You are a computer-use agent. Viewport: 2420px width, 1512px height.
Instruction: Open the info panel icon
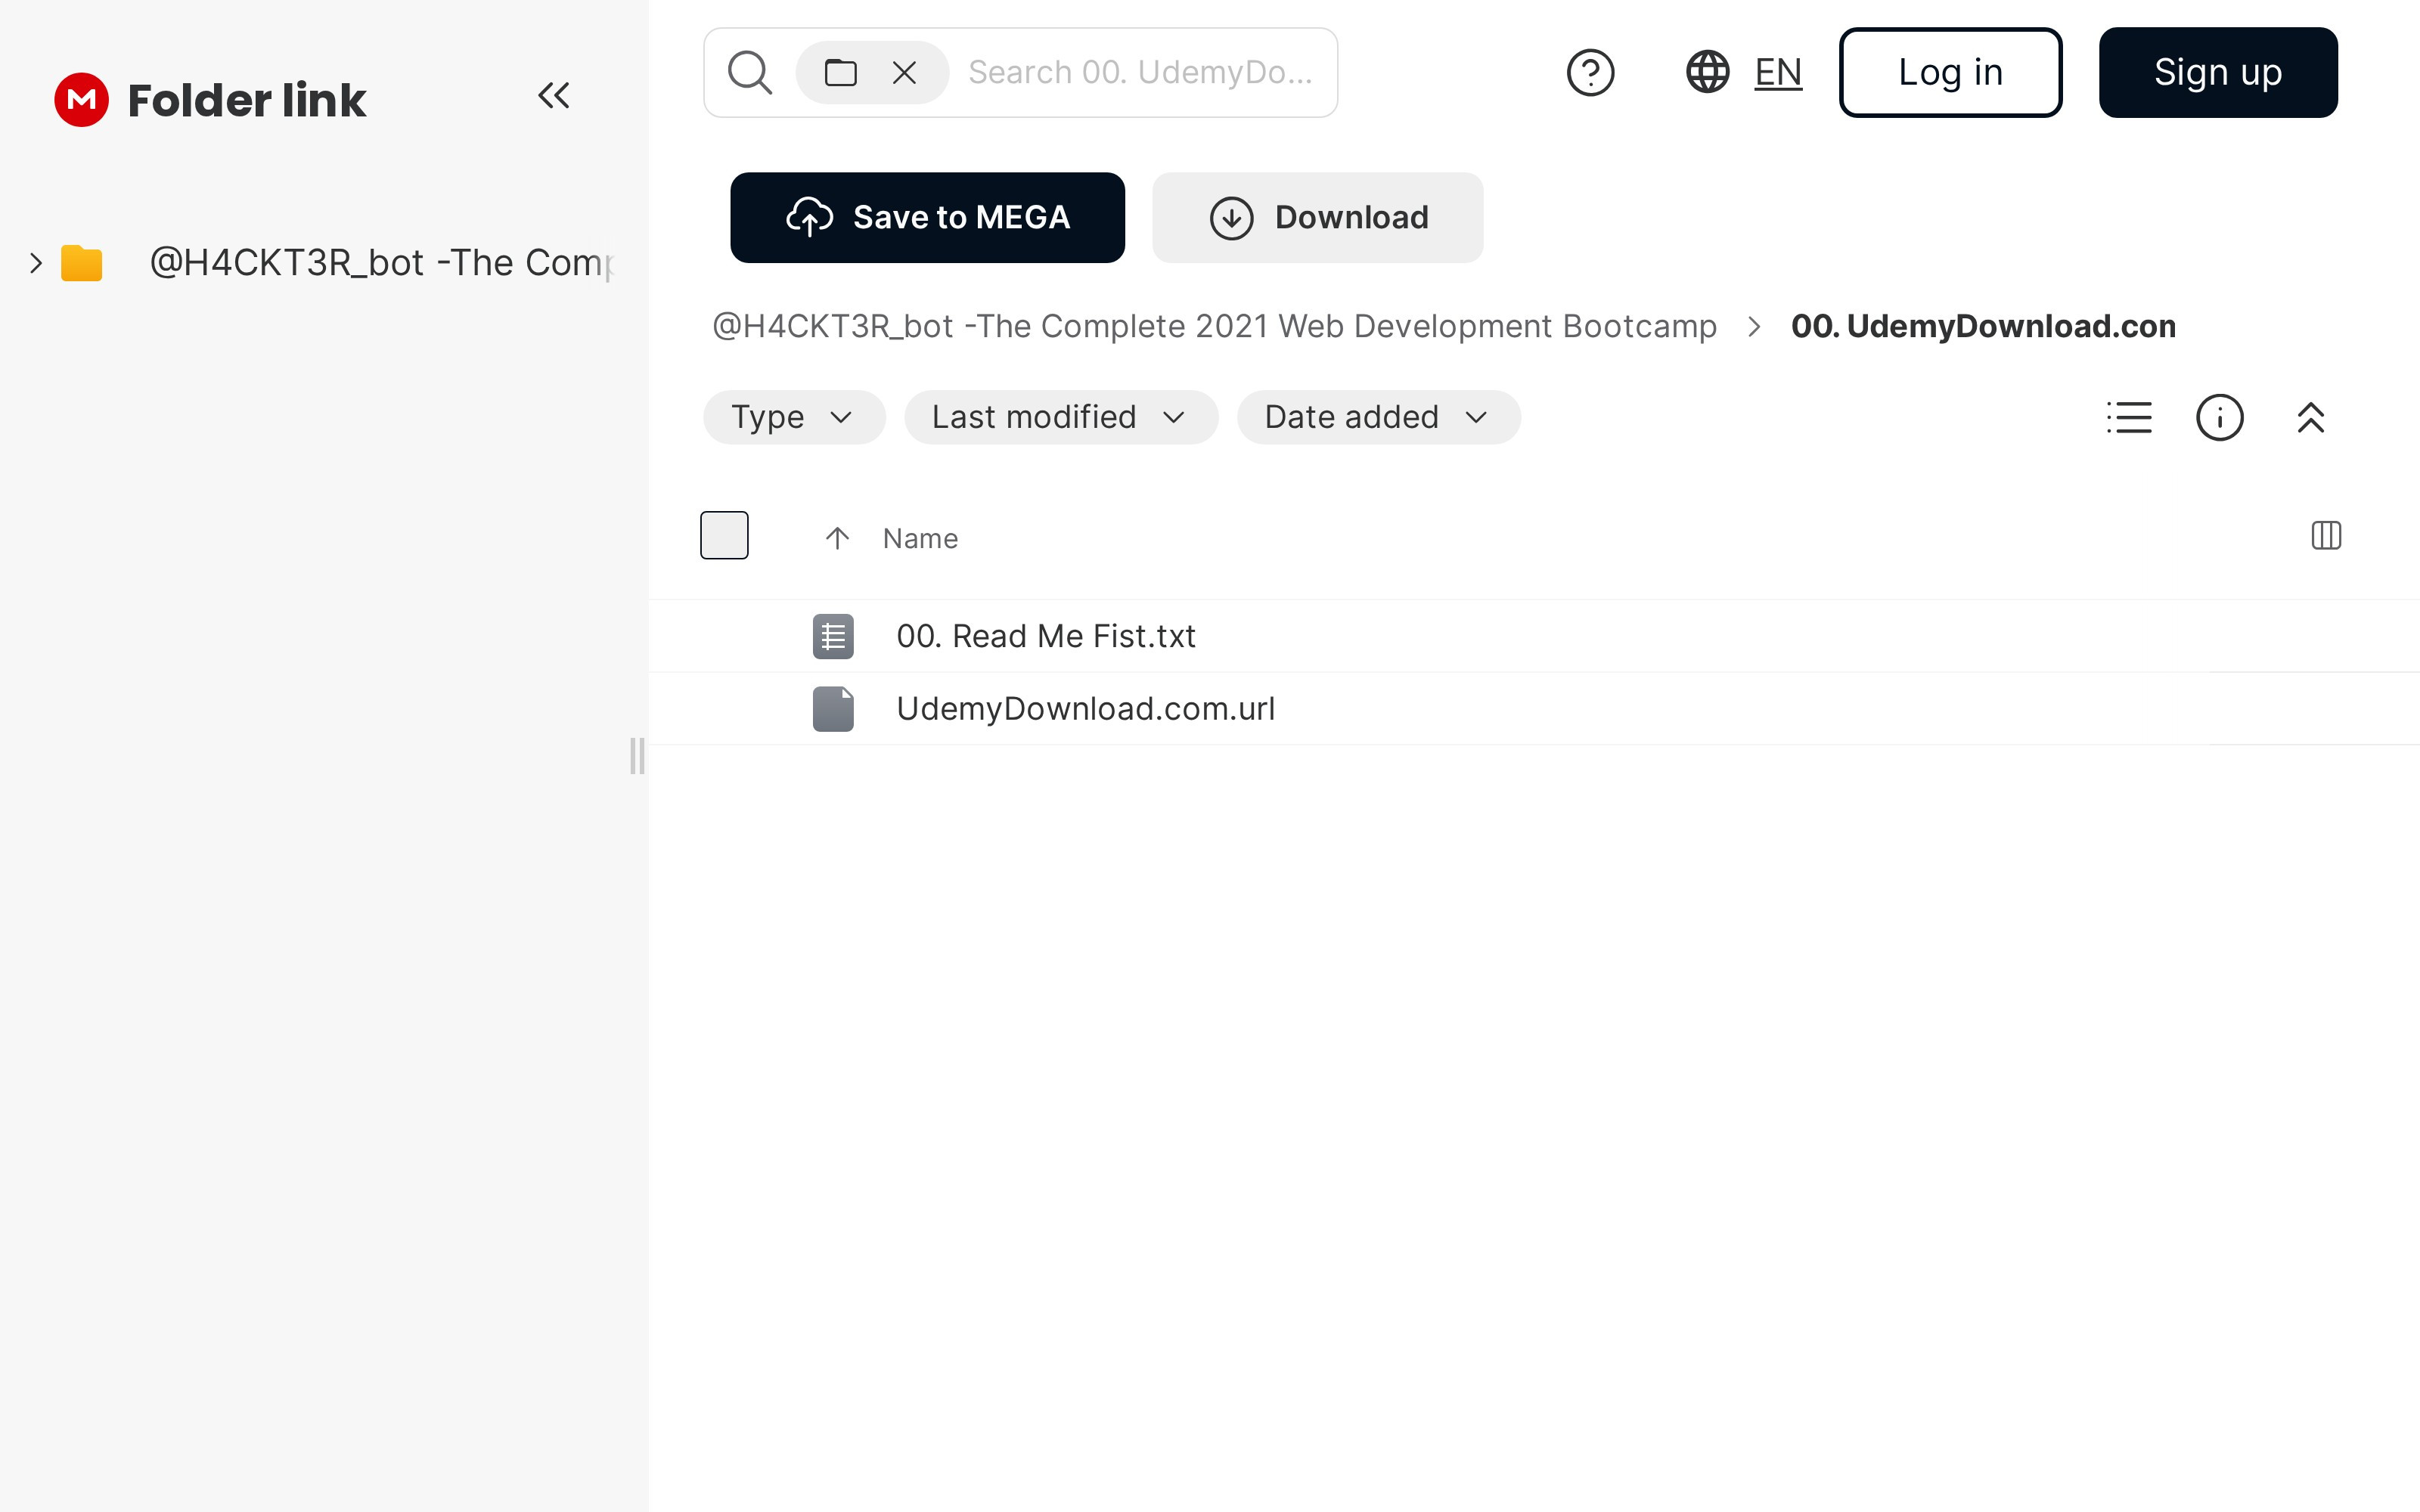tap(2219, 417)
